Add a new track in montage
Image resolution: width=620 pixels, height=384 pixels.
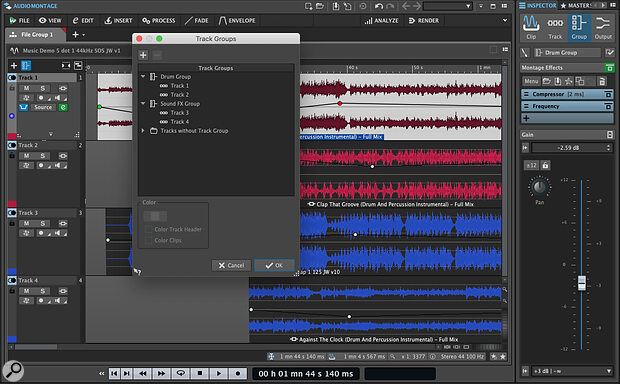click(x=14, y=65)
